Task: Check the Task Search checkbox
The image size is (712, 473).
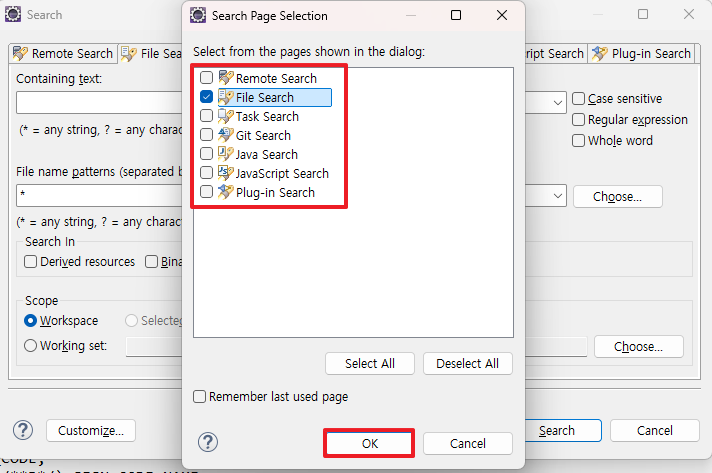Action: (x=207, y=116)
